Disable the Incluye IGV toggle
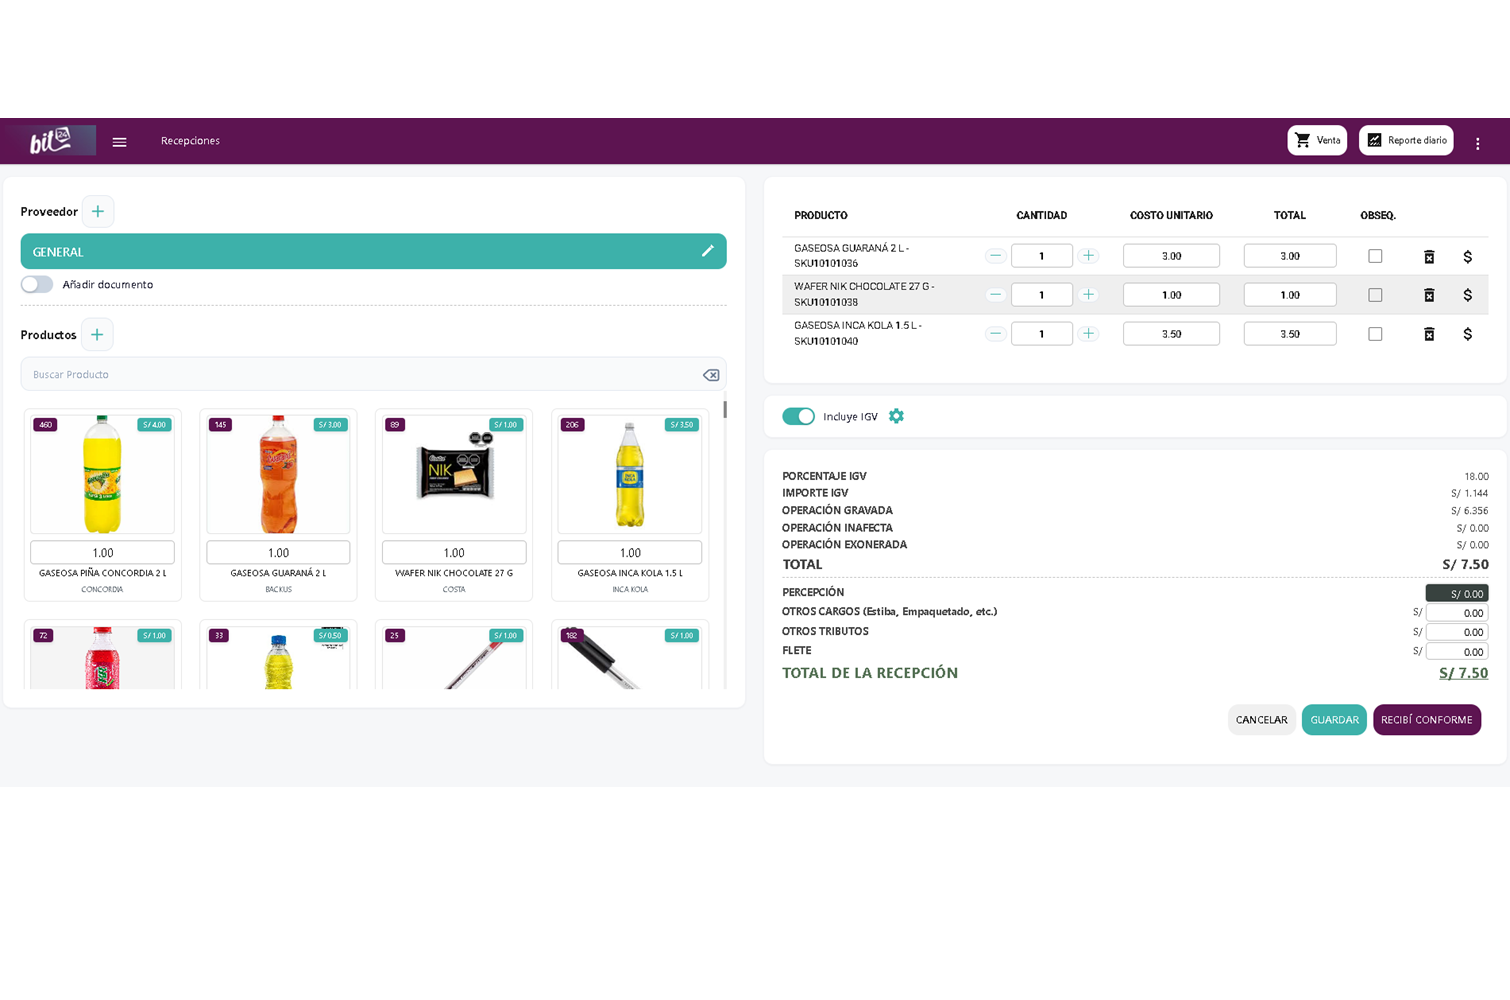 pos(798,416)
